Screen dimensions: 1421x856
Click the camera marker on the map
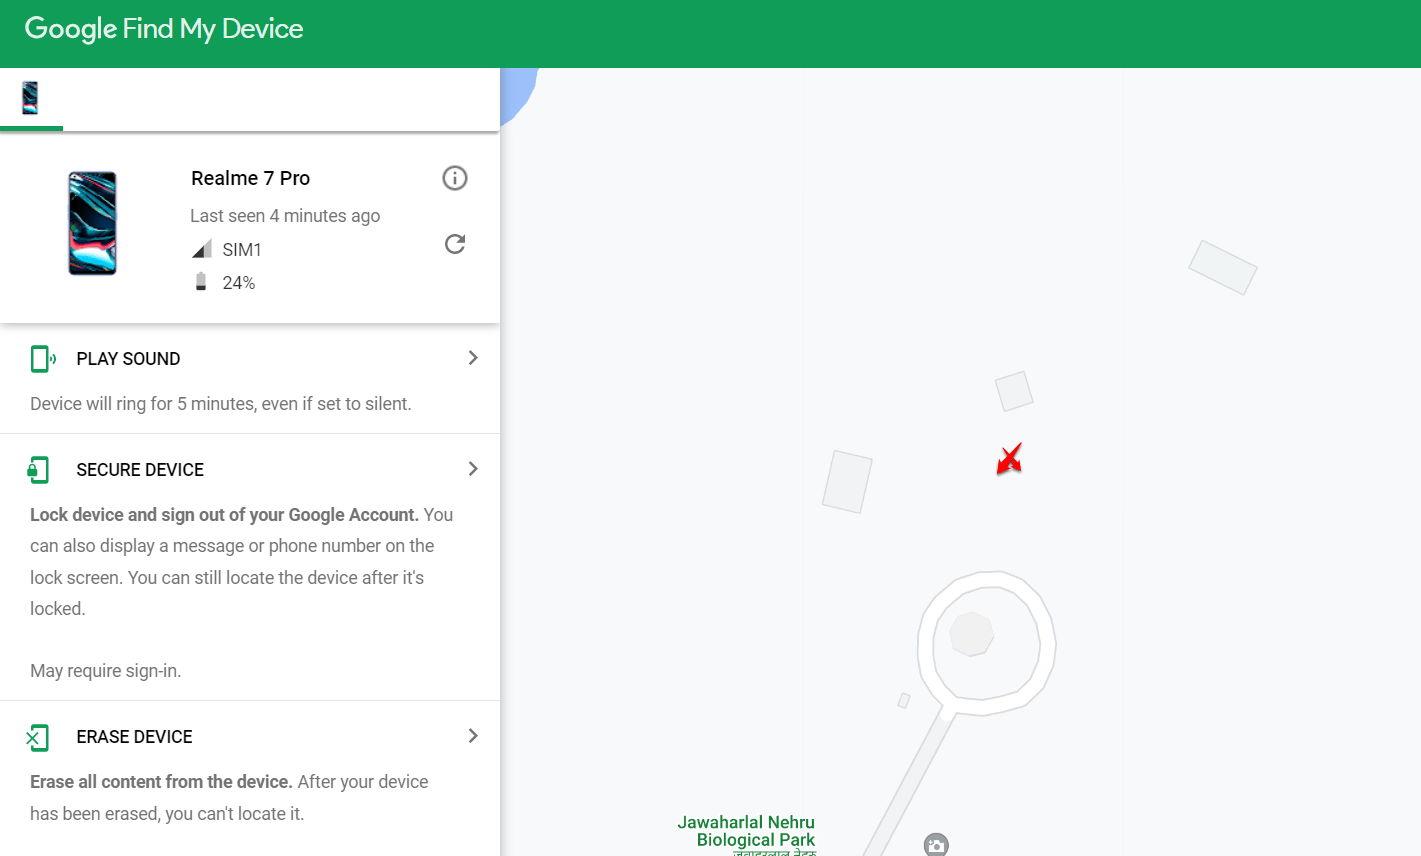tap(936, 845)
